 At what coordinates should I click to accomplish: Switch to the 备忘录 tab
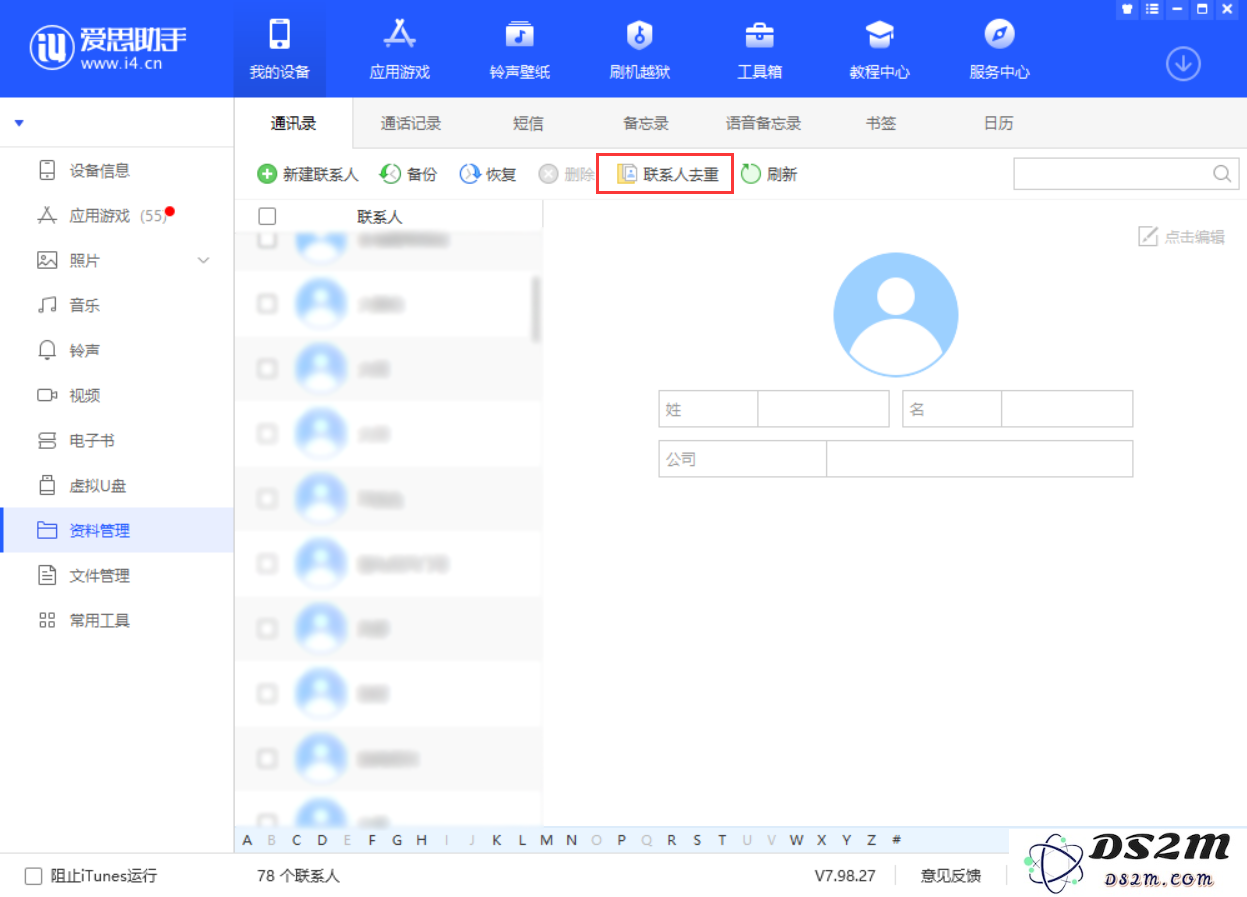coord(646,124)
